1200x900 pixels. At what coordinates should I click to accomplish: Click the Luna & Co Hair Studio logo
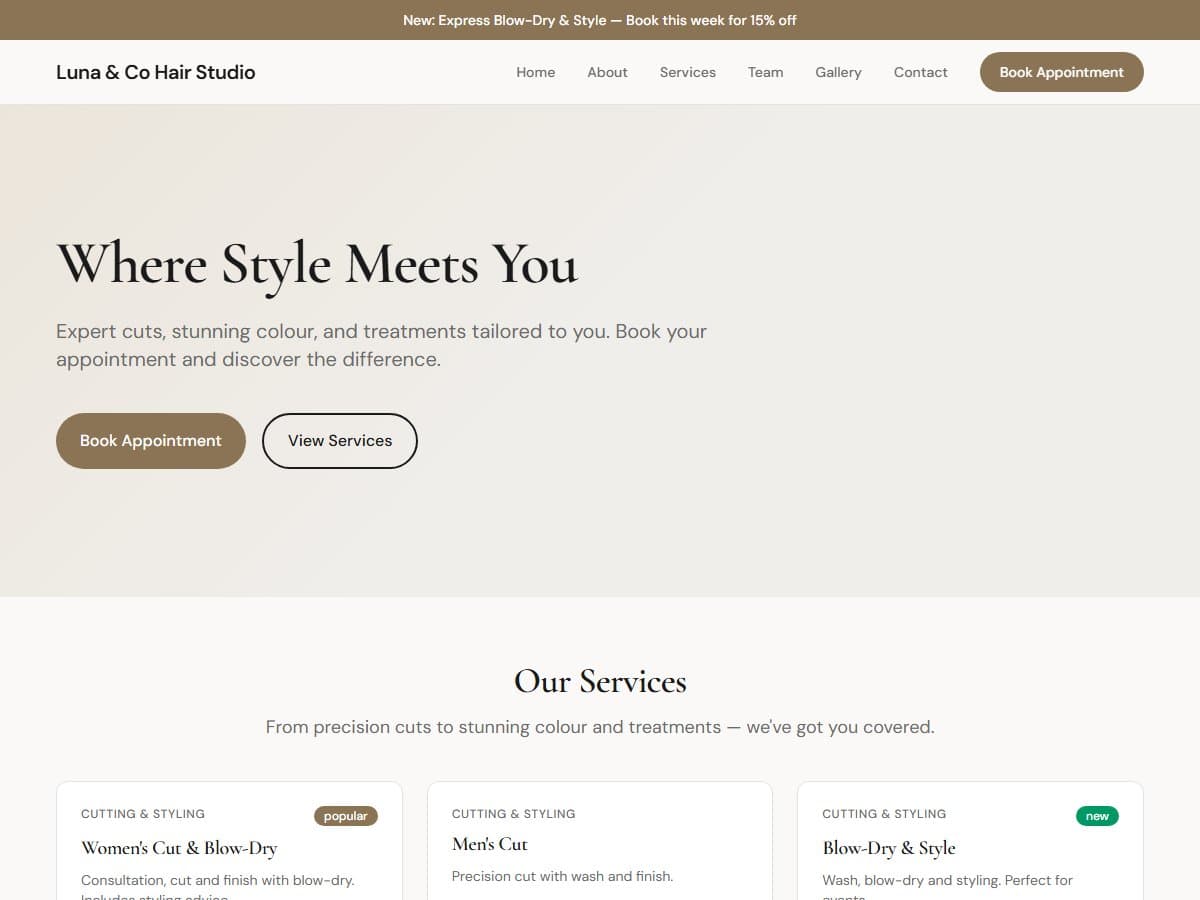[x=156, y=72]
